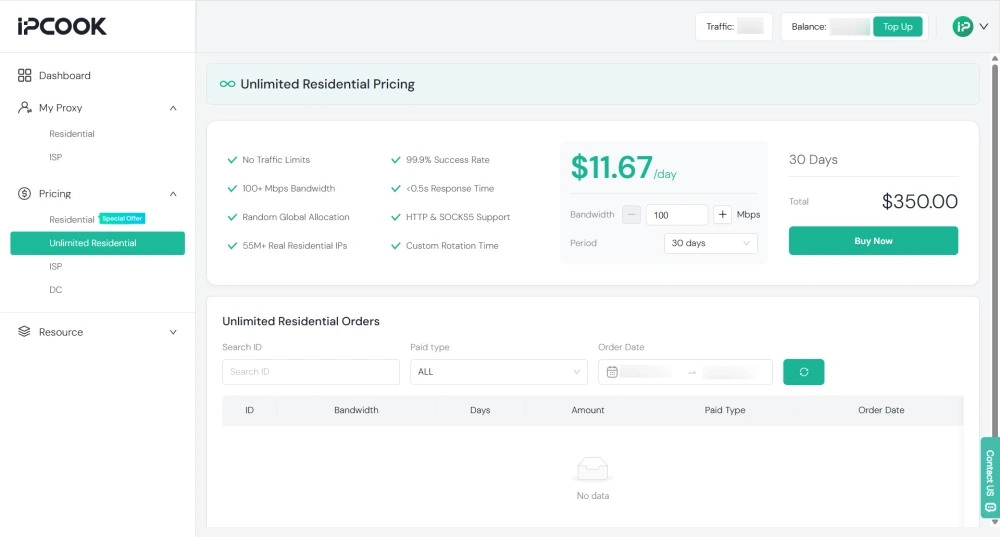The image size is (1000, 537).
Task: Open the account menu chevron
Action: tap(984, 27)
